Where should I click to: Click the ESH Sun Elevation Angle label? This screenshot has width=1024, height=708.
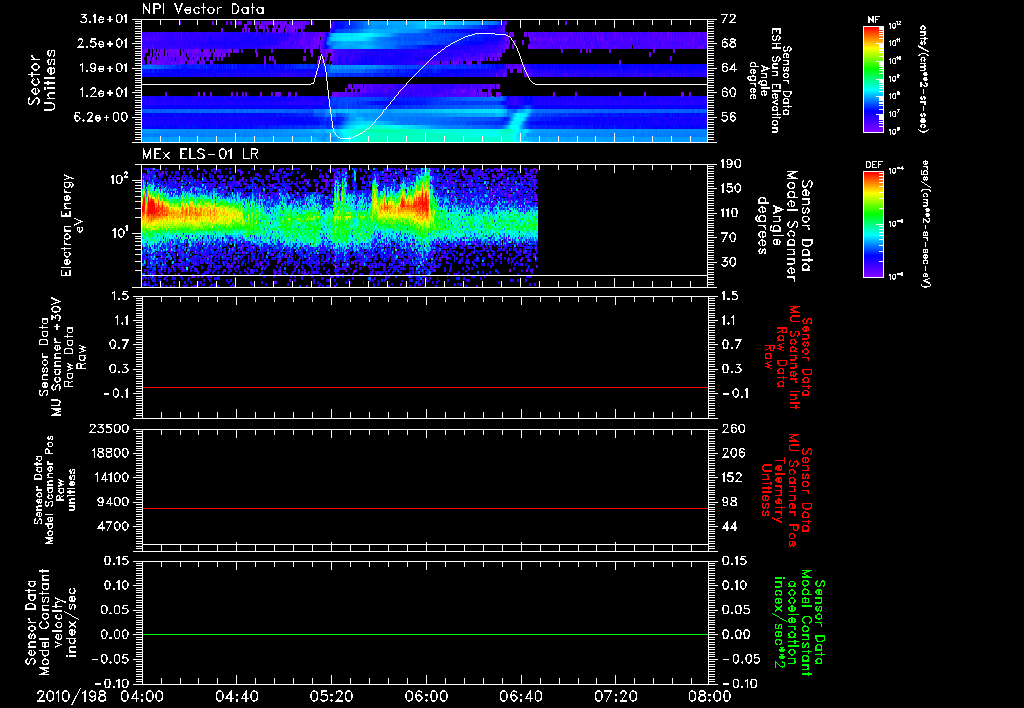point(771,80)
